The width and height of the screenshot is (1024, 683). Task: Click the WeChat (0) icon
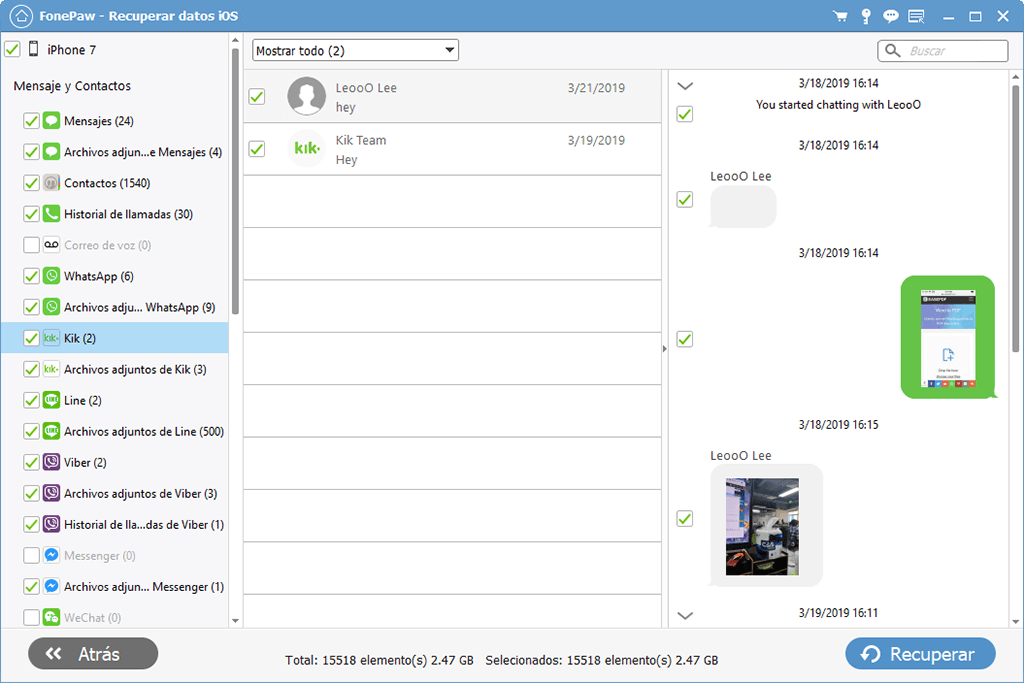pyautogui.click(x=52, y=617)
